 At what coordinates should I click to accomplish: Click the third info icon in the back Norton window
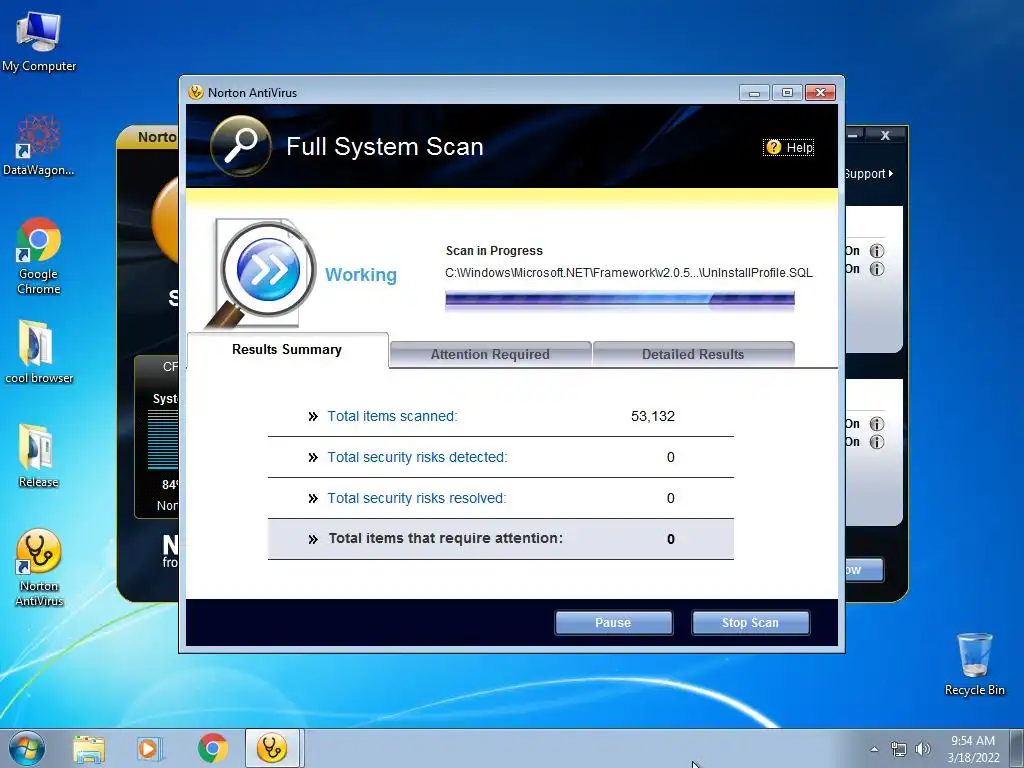pos(877,424)
